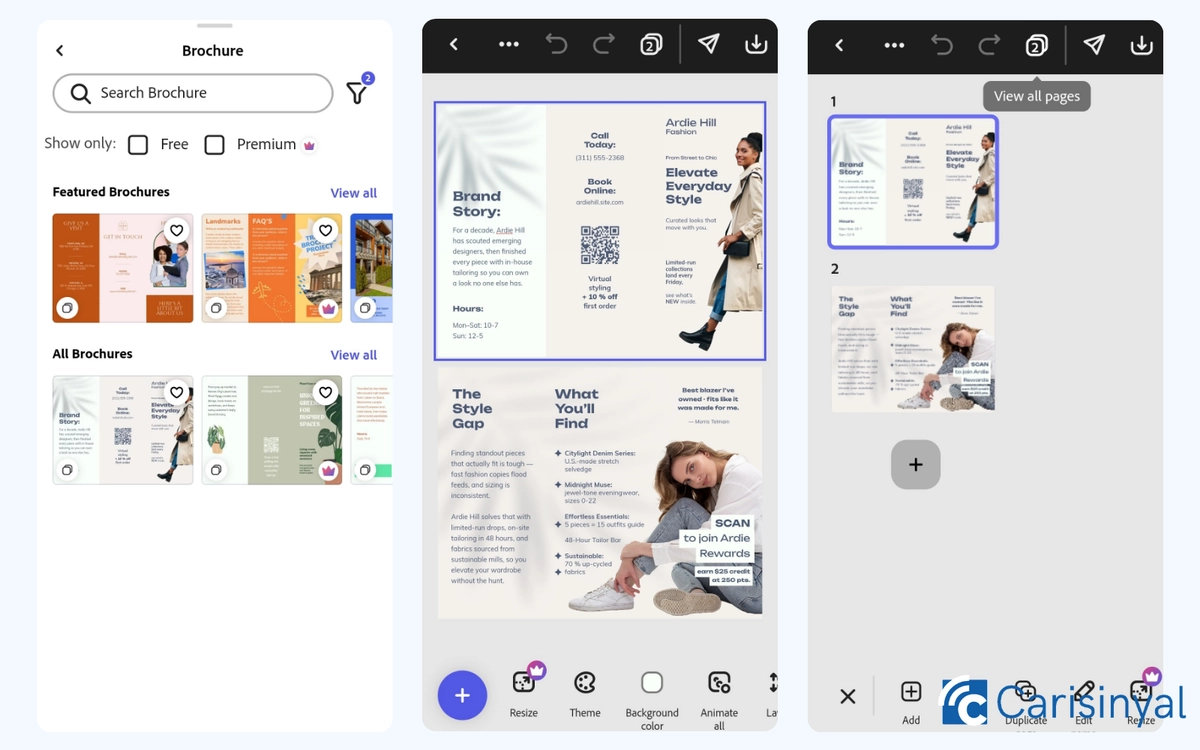Check the Premium filter checkbox

click(214, 144)
